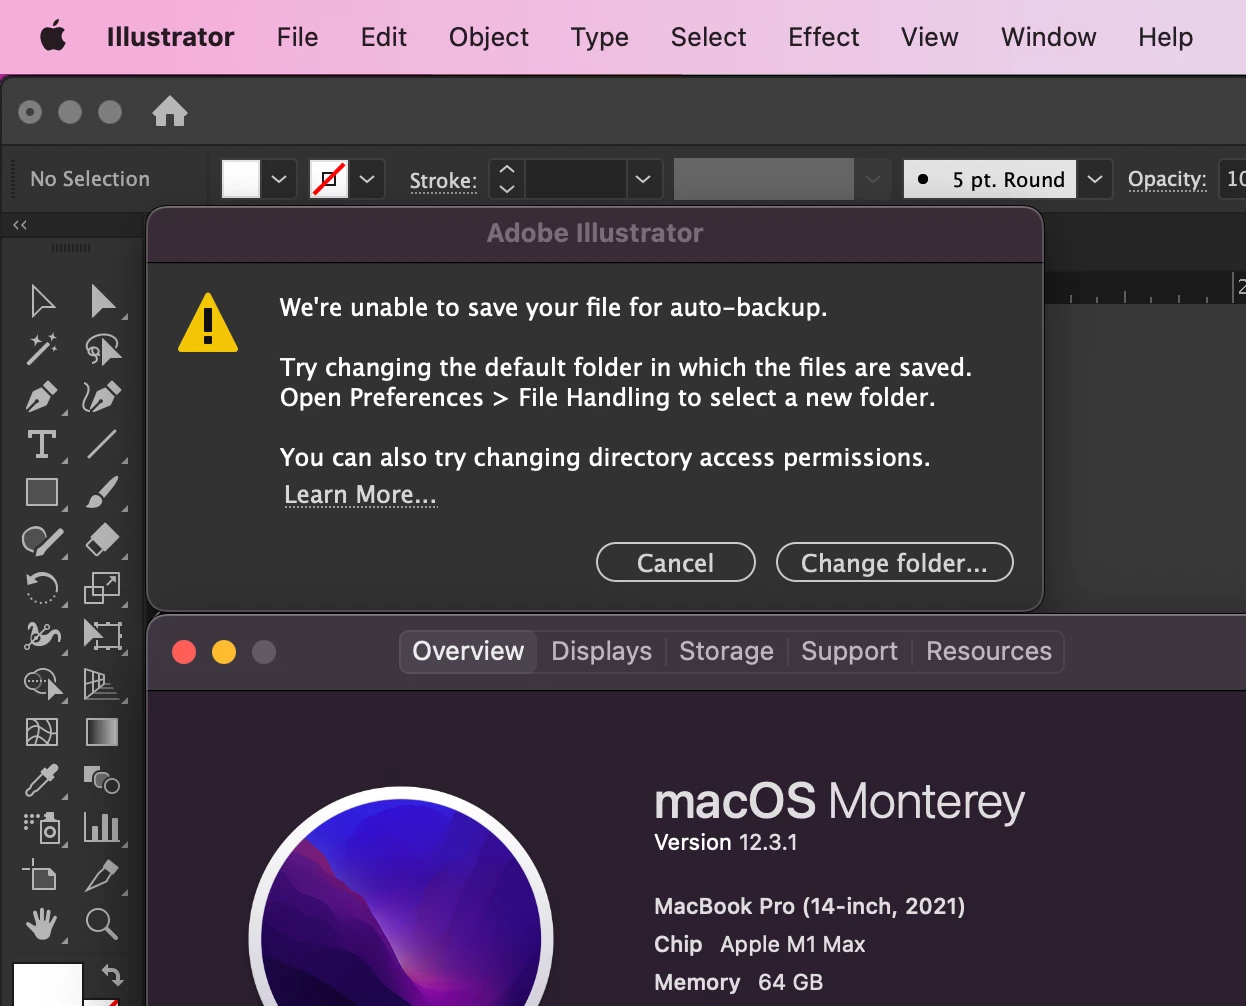
Task: Select the Selection tool arrow
Action: click(x=42, y=300)
